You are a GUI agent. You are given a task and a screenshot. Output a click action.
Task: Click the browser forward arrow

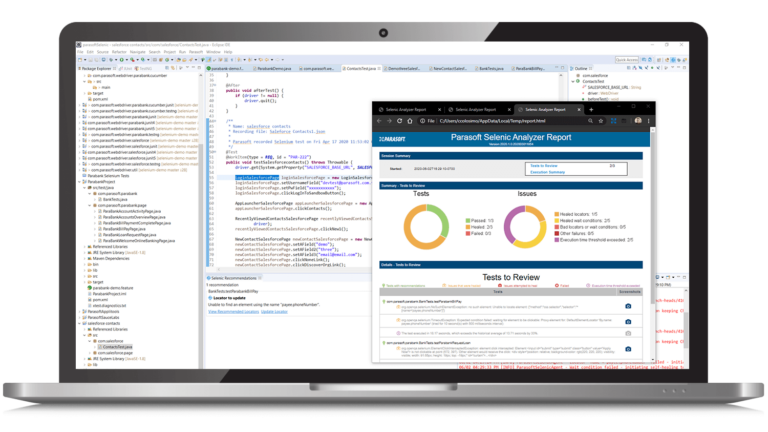click(x=389, y=121)
